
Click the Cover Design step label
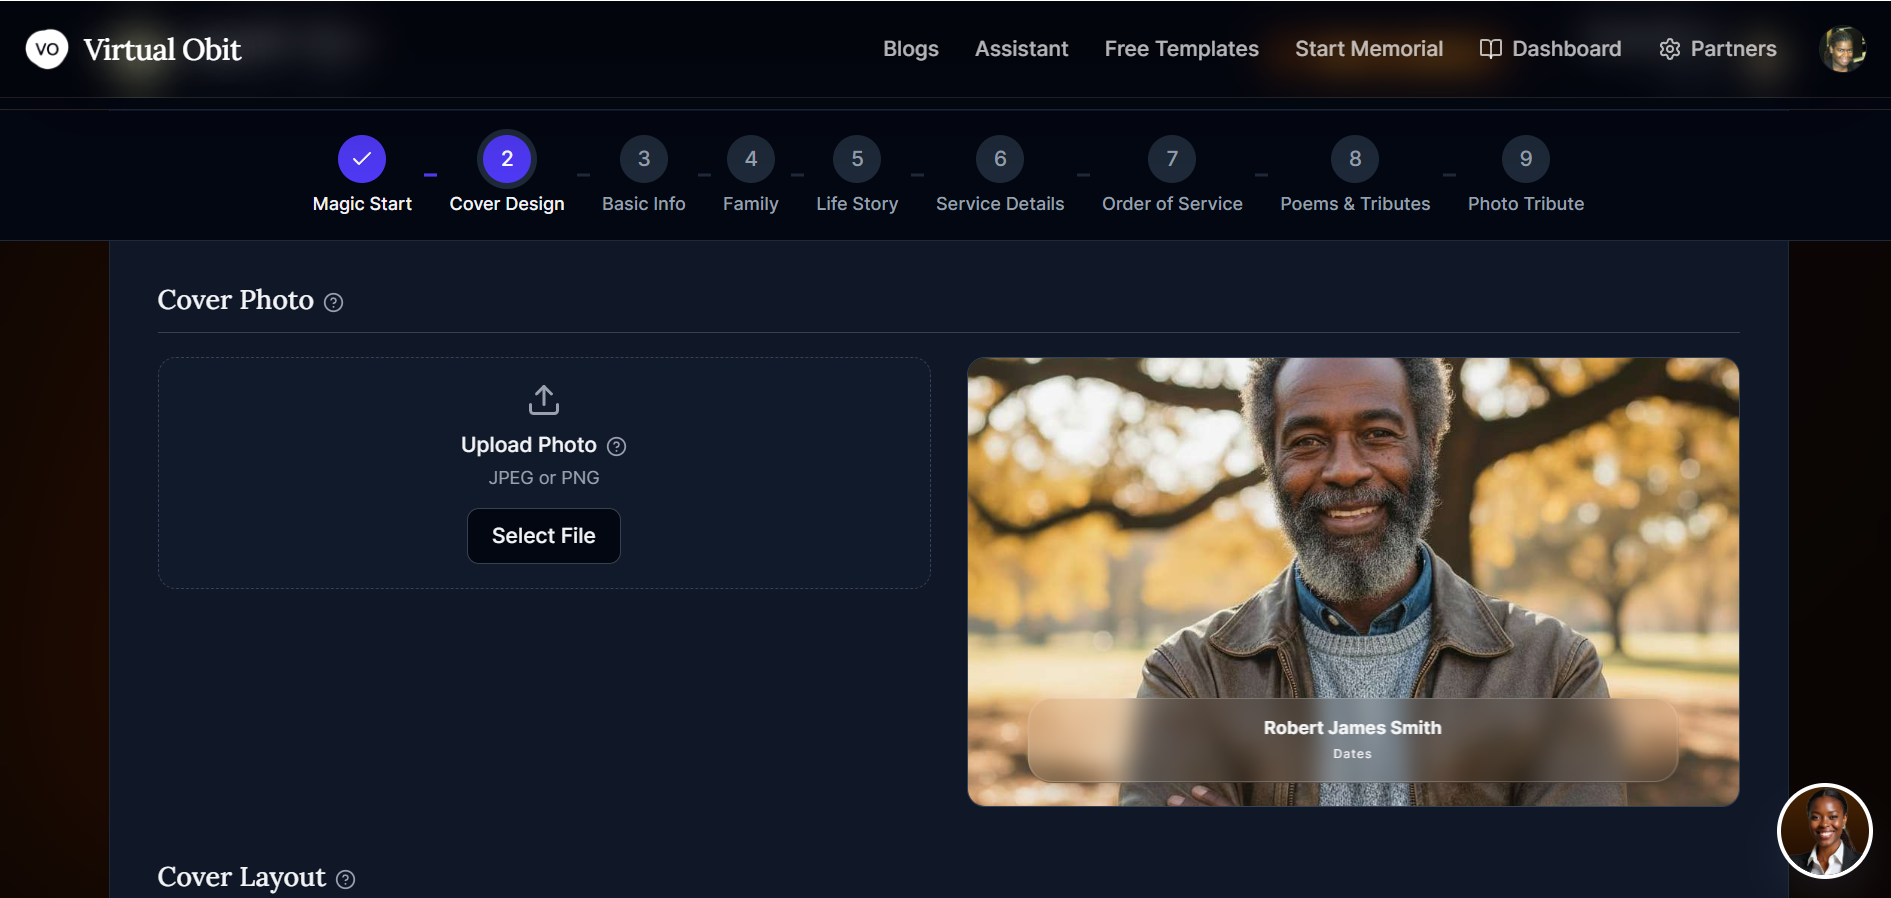point(507,204)
